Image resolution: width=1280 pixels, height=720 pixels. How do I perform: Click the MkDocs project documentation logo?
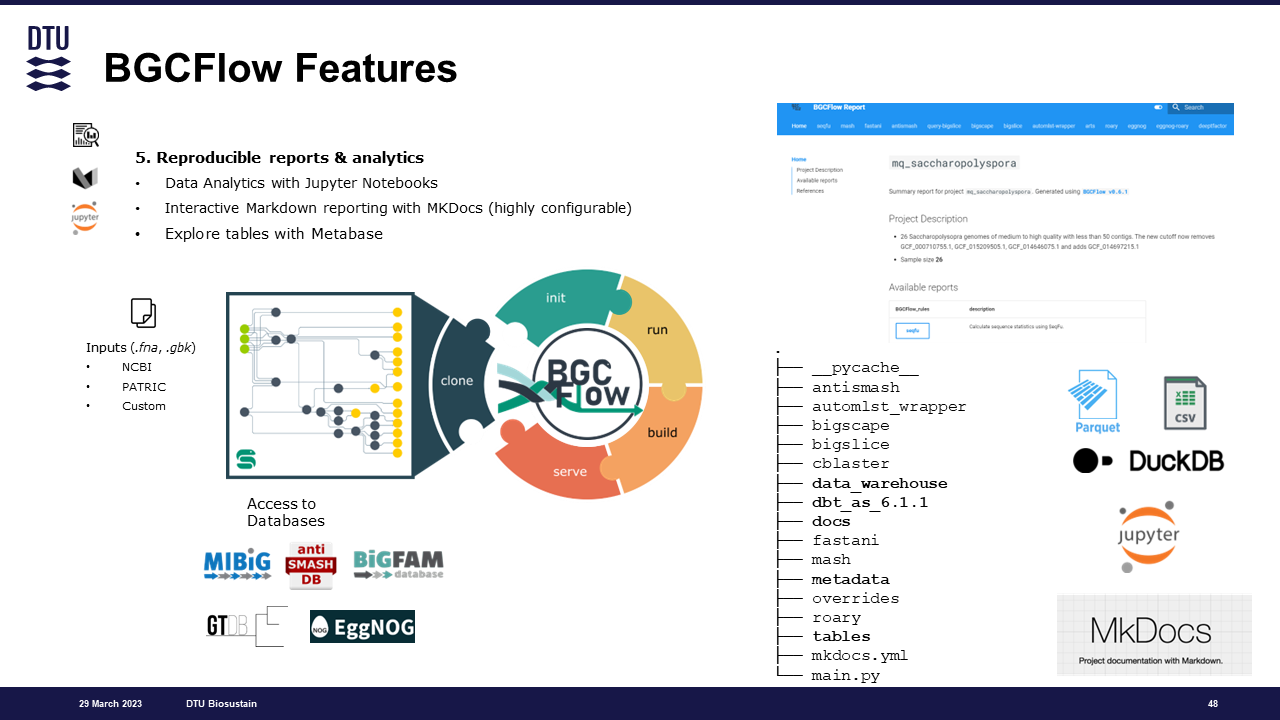1154,635
